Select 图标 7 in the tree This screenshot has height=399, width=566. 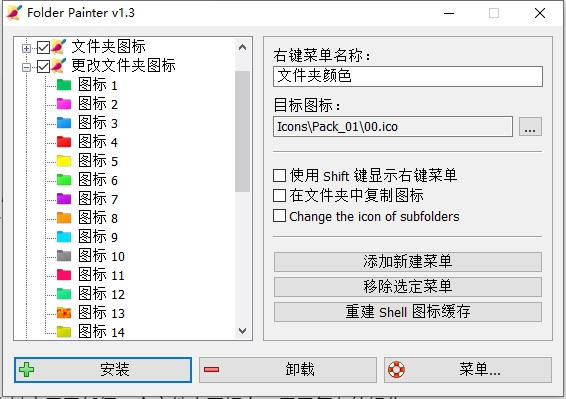(98, 199)
